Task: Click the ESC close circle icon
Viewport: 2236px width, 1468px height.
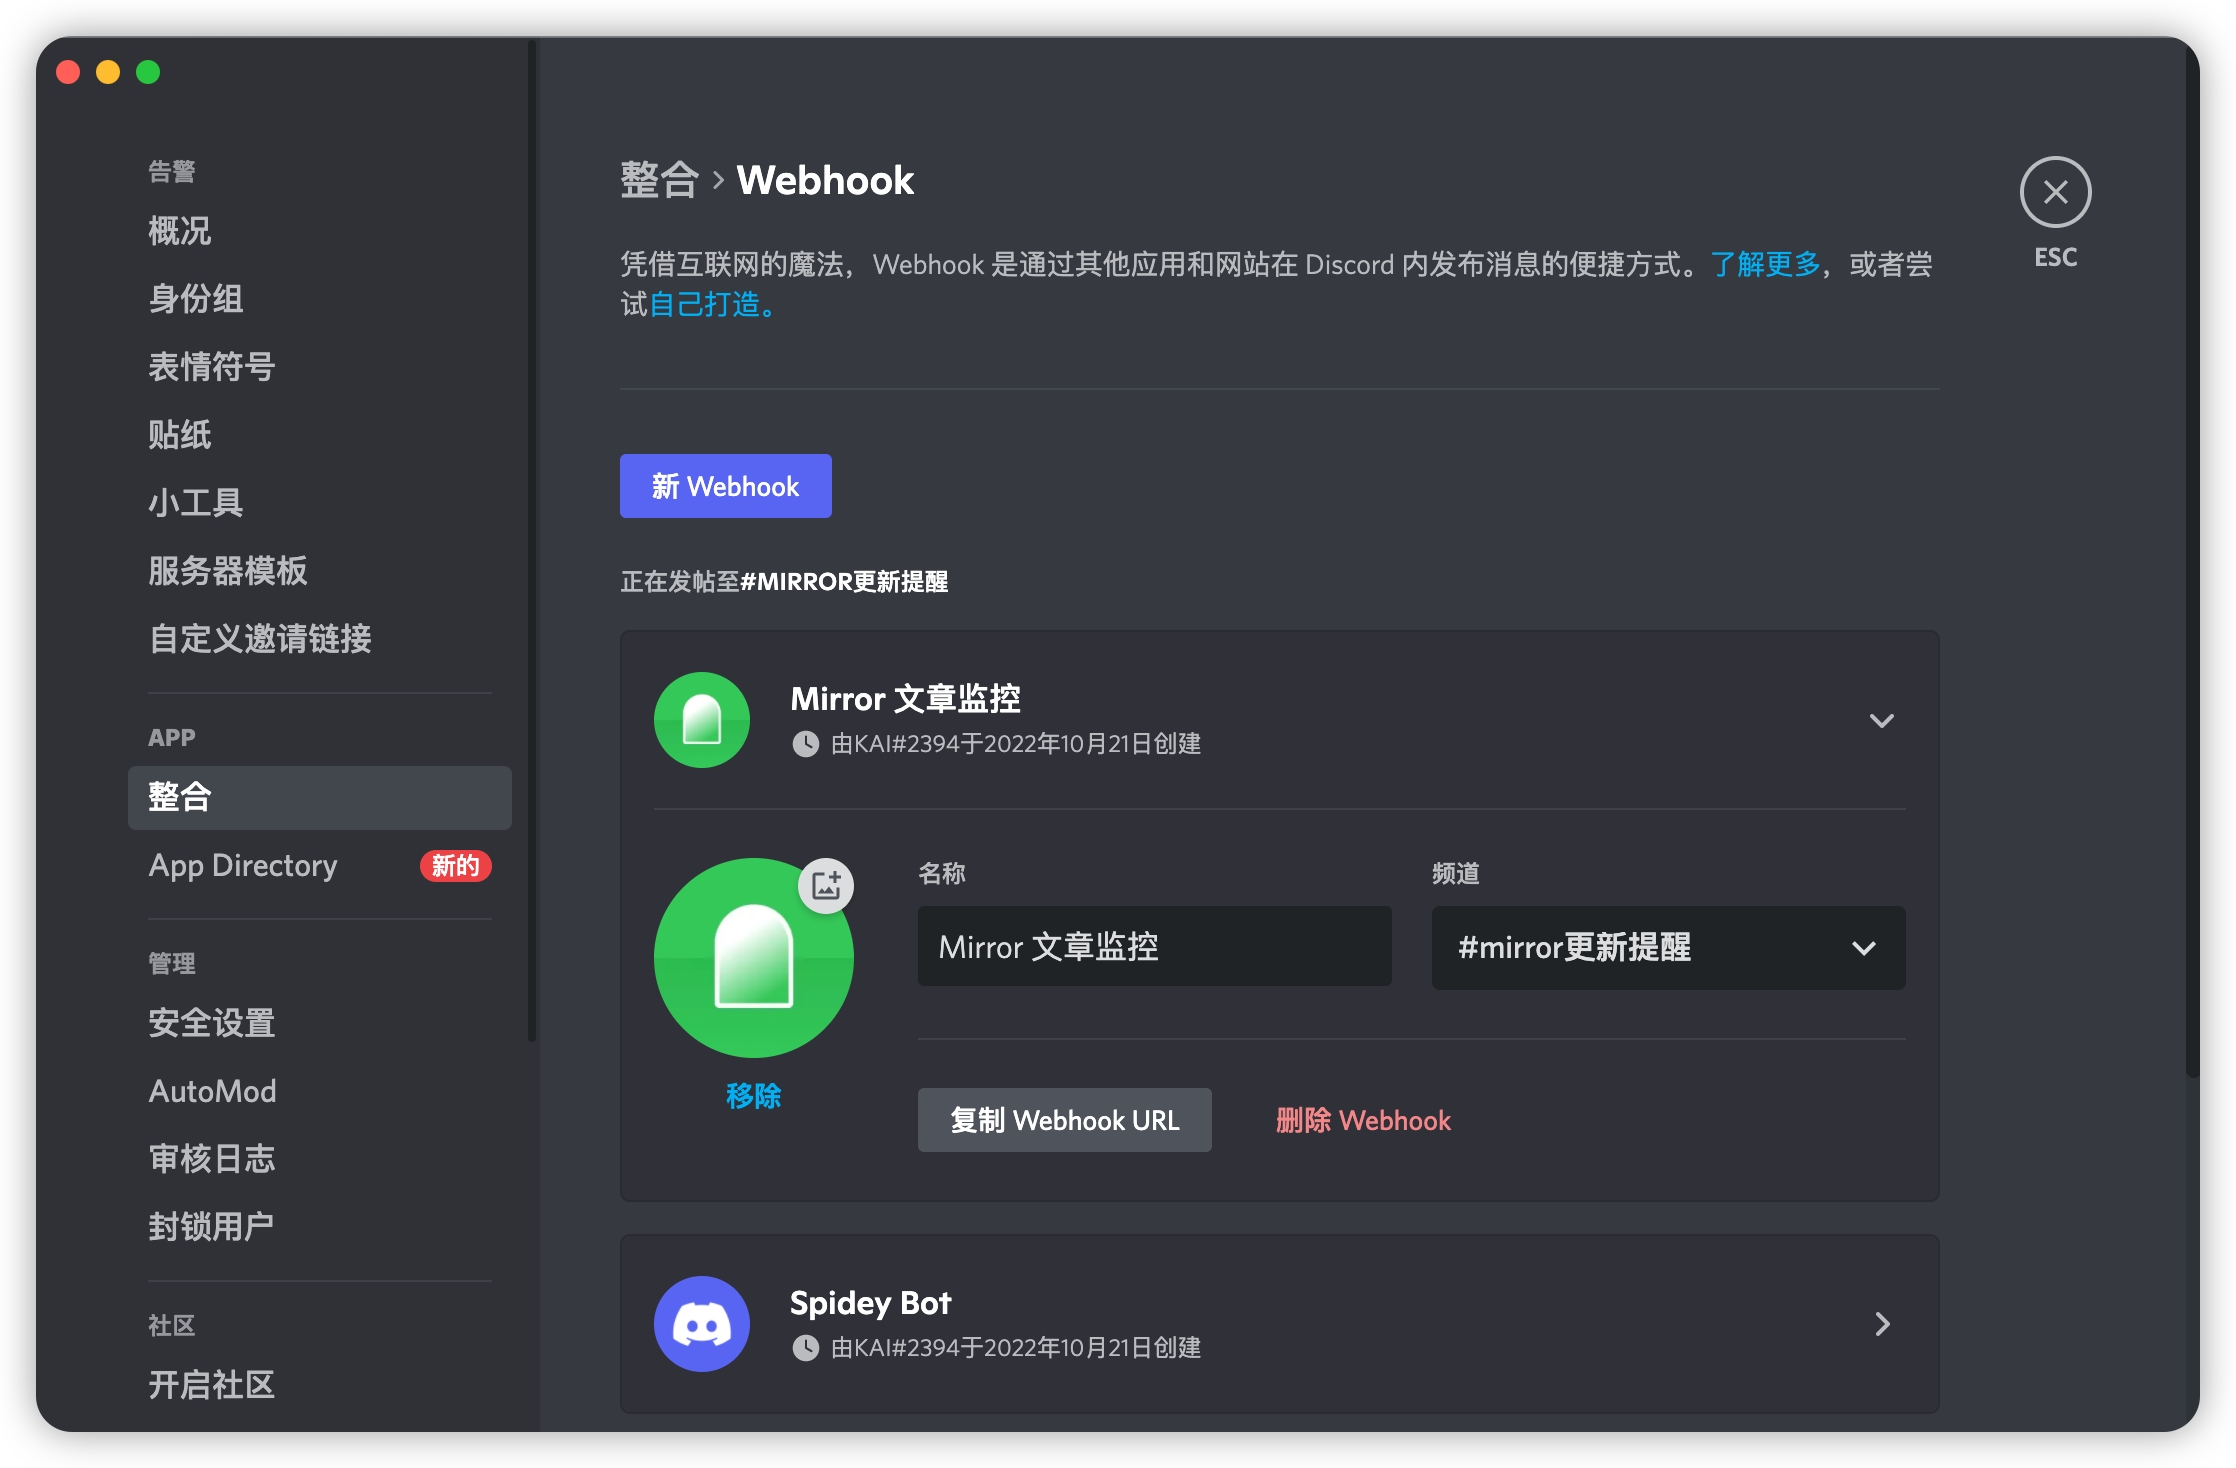Action: pos(2054,192)
